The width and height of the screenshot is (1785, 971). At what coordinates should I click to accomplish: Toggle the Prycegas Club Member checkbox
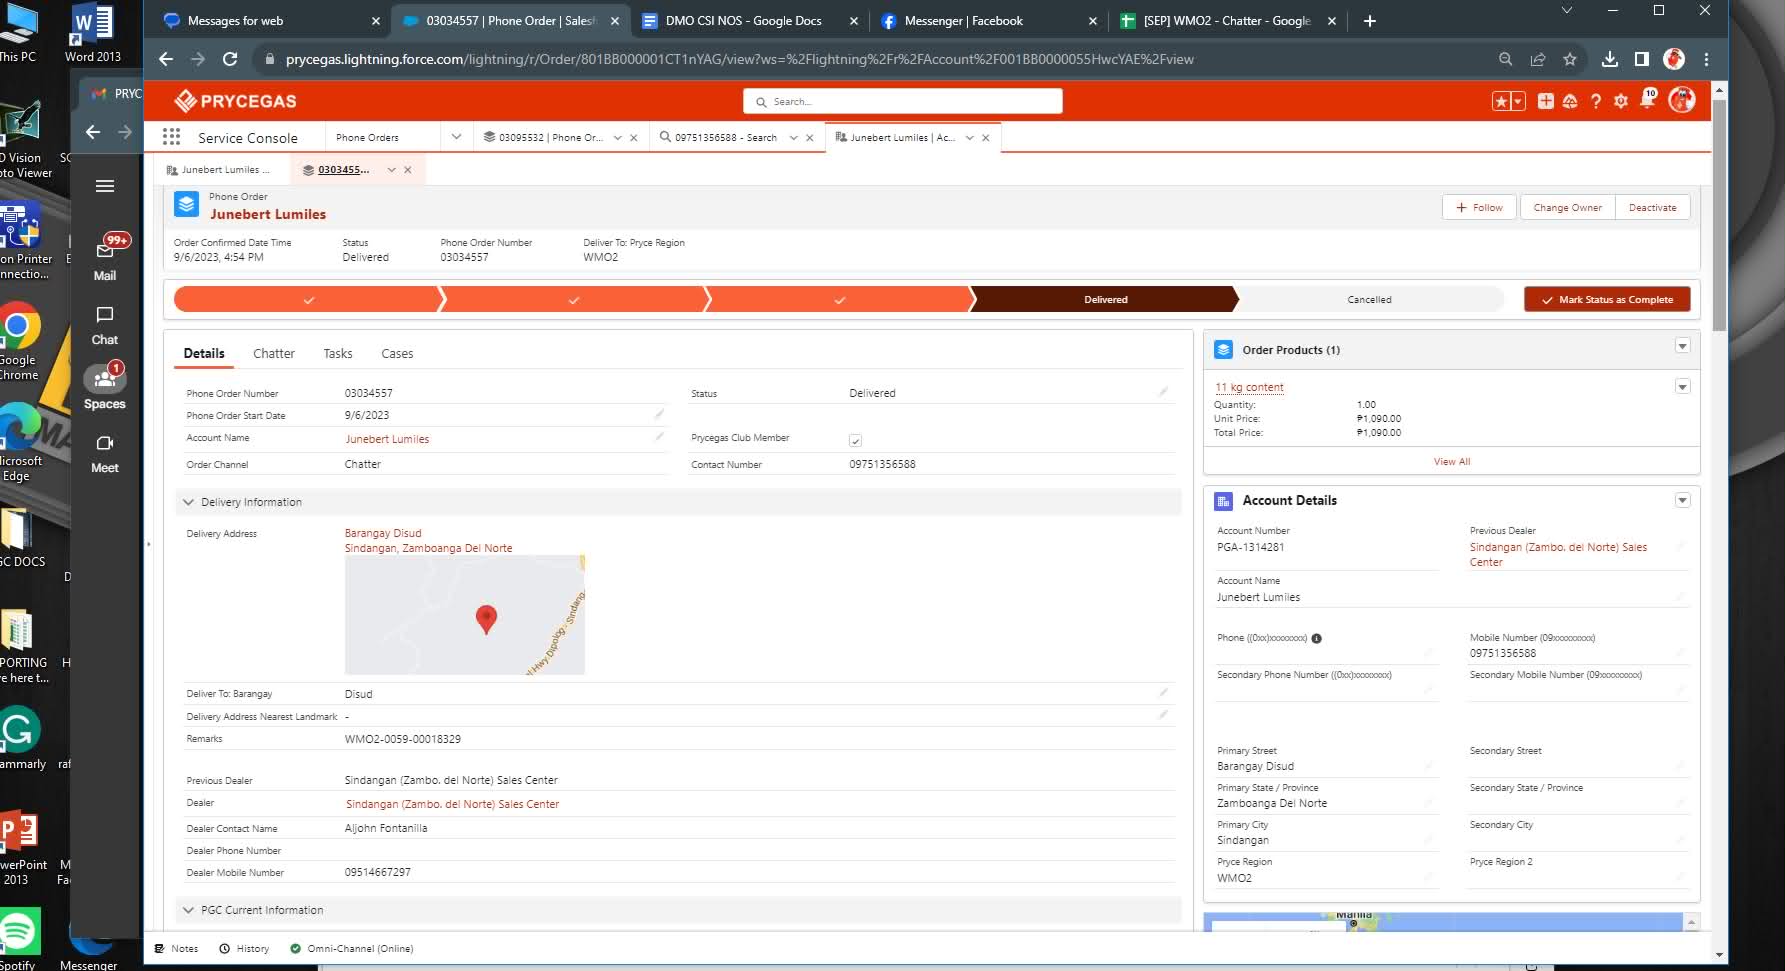(x=855, y=440)
